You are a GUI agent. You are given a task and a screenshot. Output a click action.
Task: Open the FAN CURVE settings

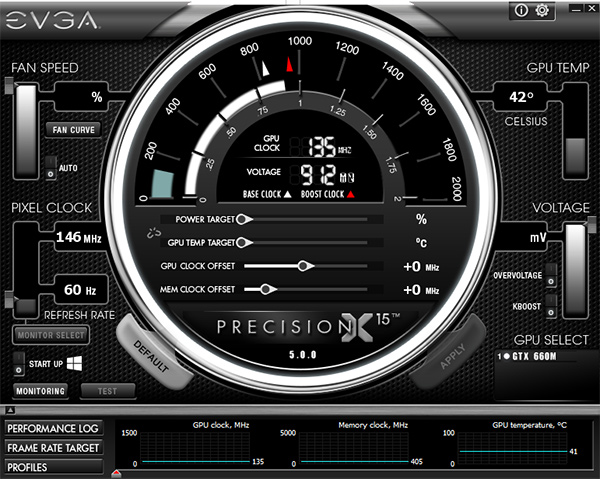coord(73,130)
